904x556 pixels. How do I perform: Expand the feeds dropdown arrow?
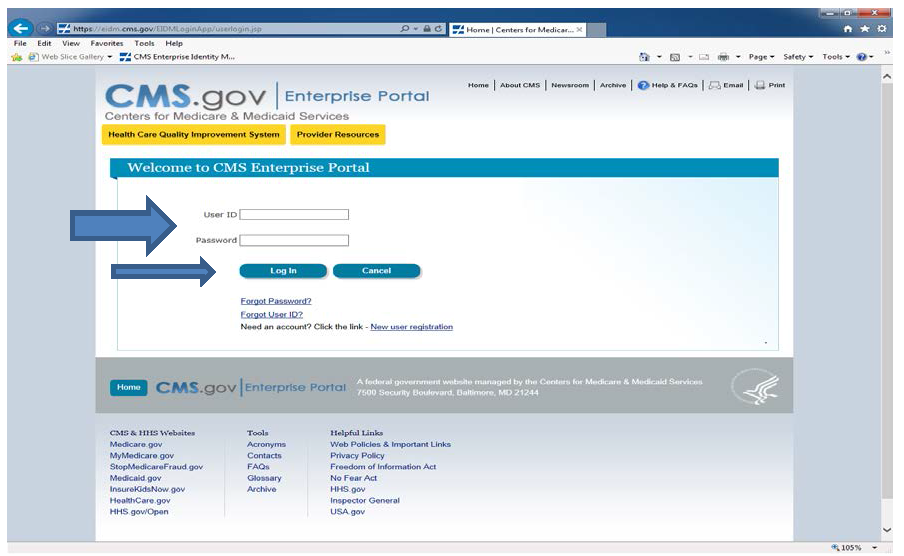[690, 57]
